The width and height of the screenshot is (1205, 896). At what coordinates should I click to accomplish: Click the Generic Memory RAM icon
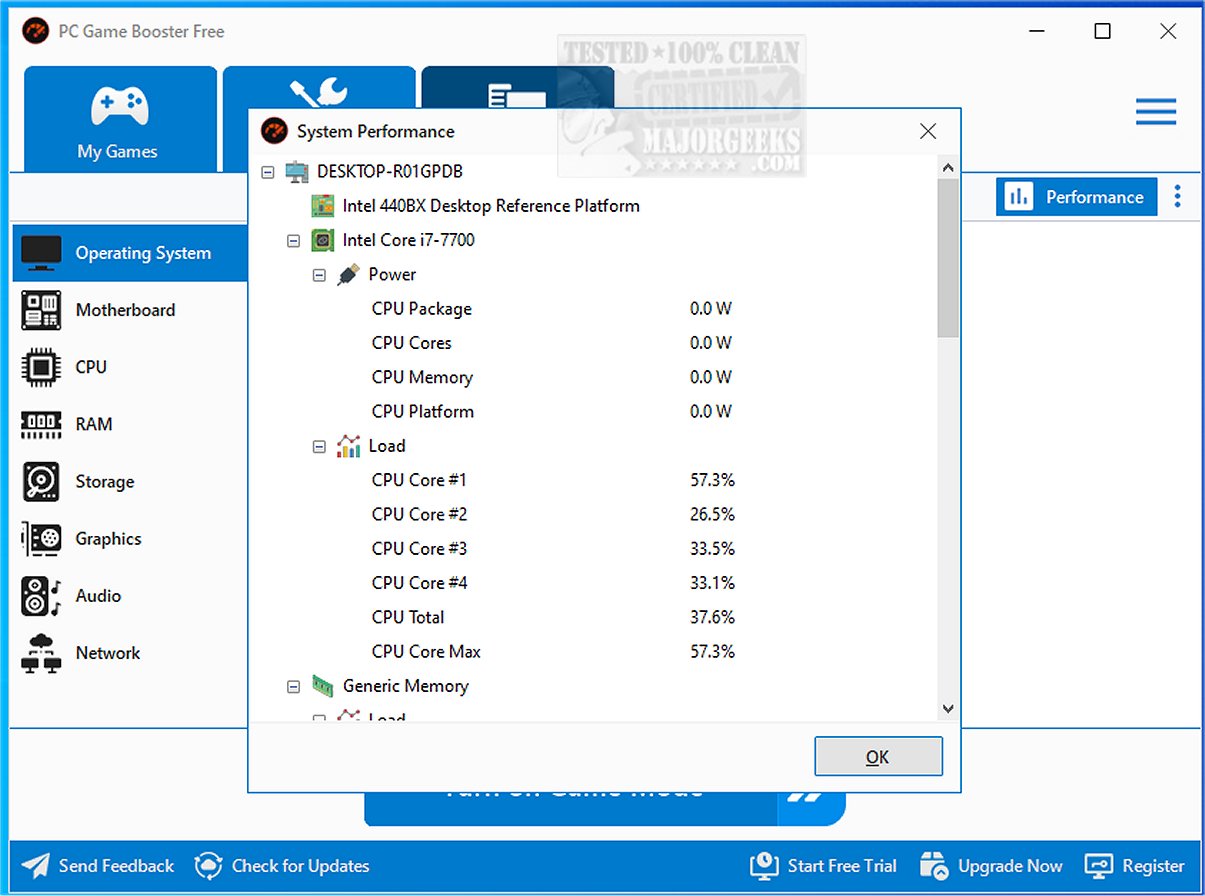pyautogui.click(x=322, y=685)
